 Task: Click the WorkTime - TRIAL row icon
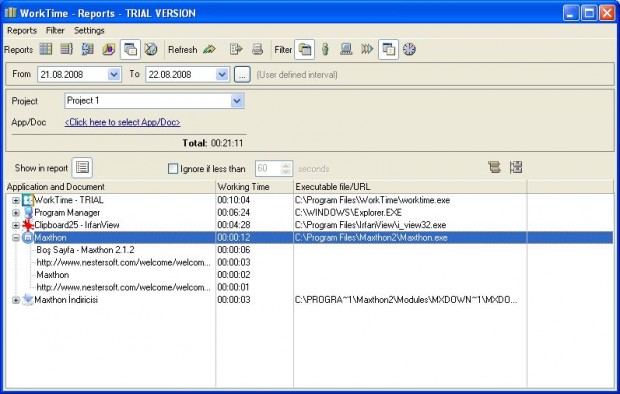[x=28, y=200]
